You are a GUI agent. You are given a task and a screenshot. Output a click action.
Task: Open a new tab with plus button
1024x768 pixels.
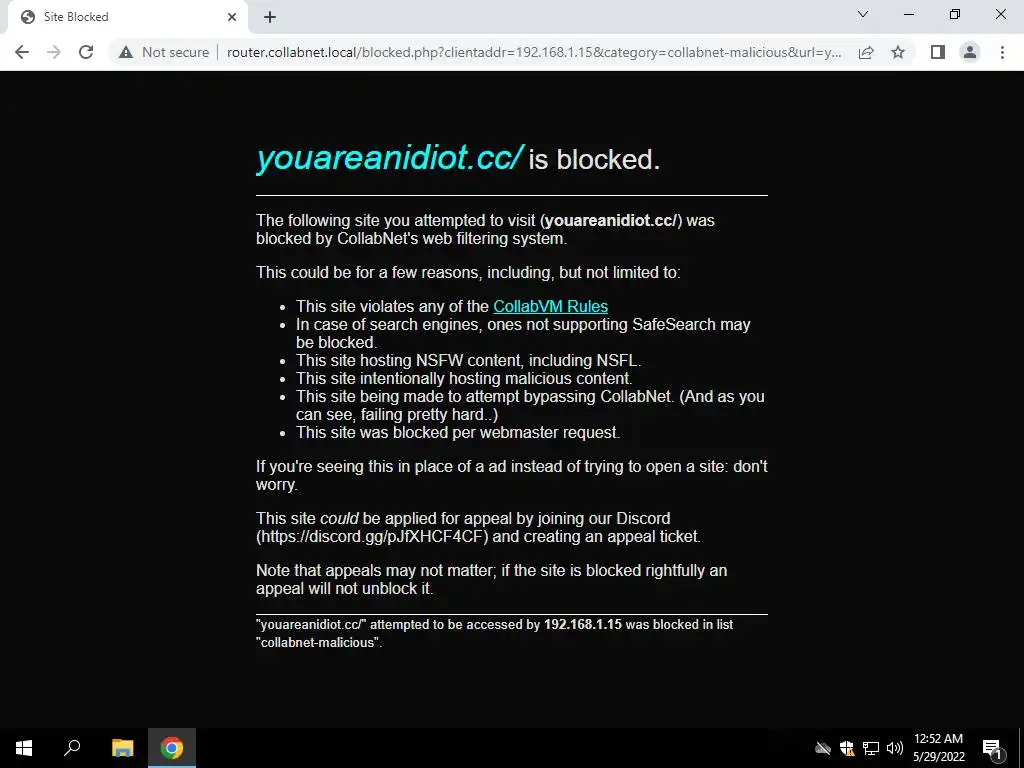click(x=270, y=17)
